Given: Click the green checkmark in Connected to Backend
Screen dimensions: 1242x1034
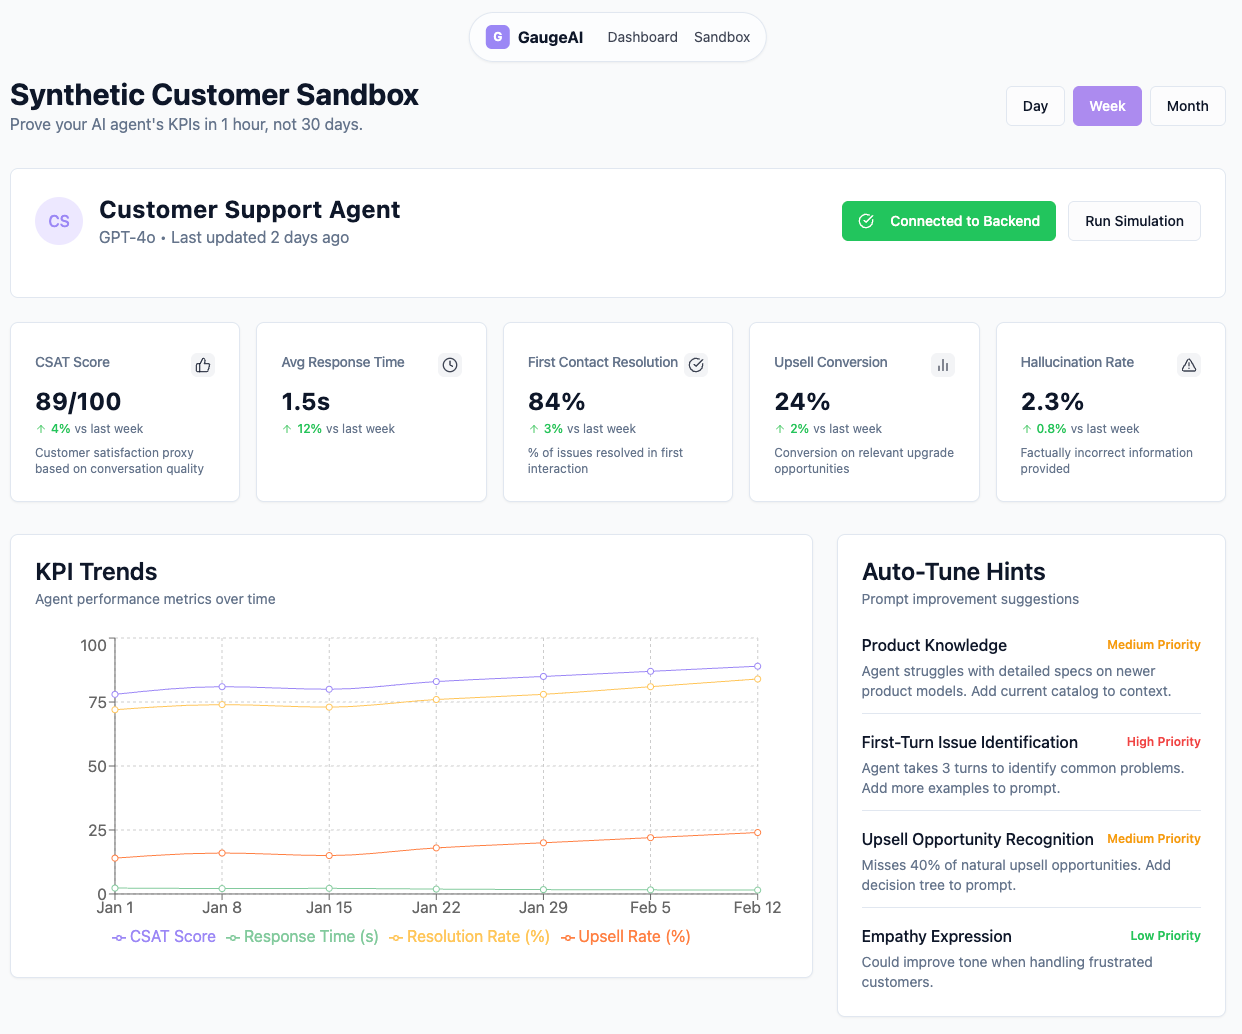Looking at the screenshot, I should click(x=866, y=221).
